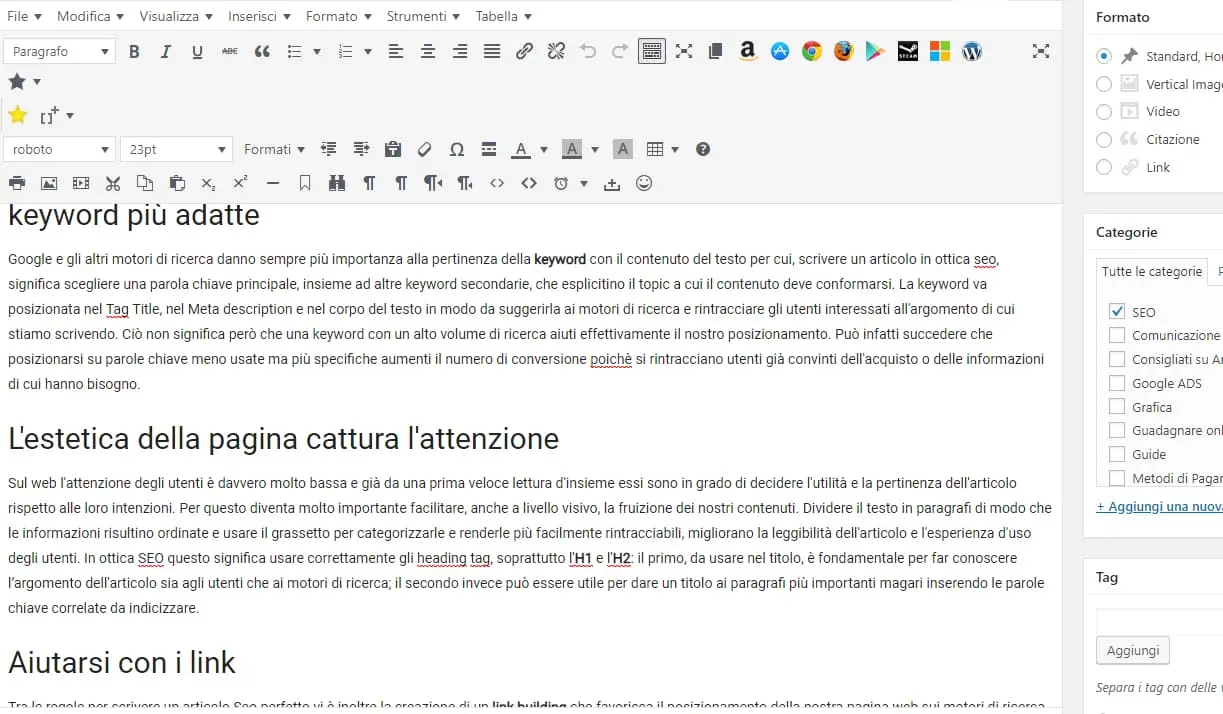1223x714 pixels.
Task: Select the Citazione format option
Action: pyautogui.click(x=1104, y=139)
